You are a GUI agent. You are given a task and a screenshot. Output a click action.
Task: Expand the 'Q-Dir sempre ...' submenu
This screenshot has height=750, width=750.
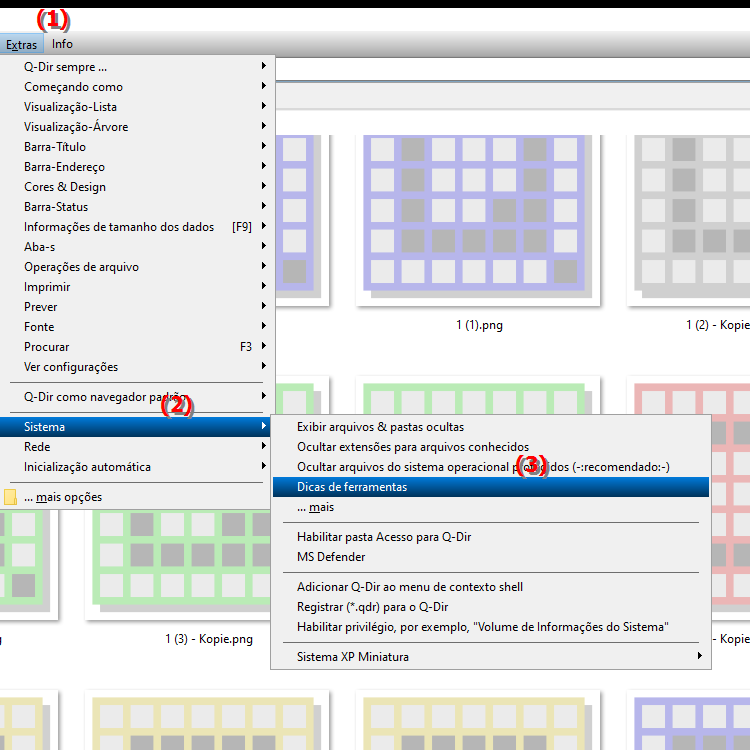pyautogui.click(x=137, y=66)
